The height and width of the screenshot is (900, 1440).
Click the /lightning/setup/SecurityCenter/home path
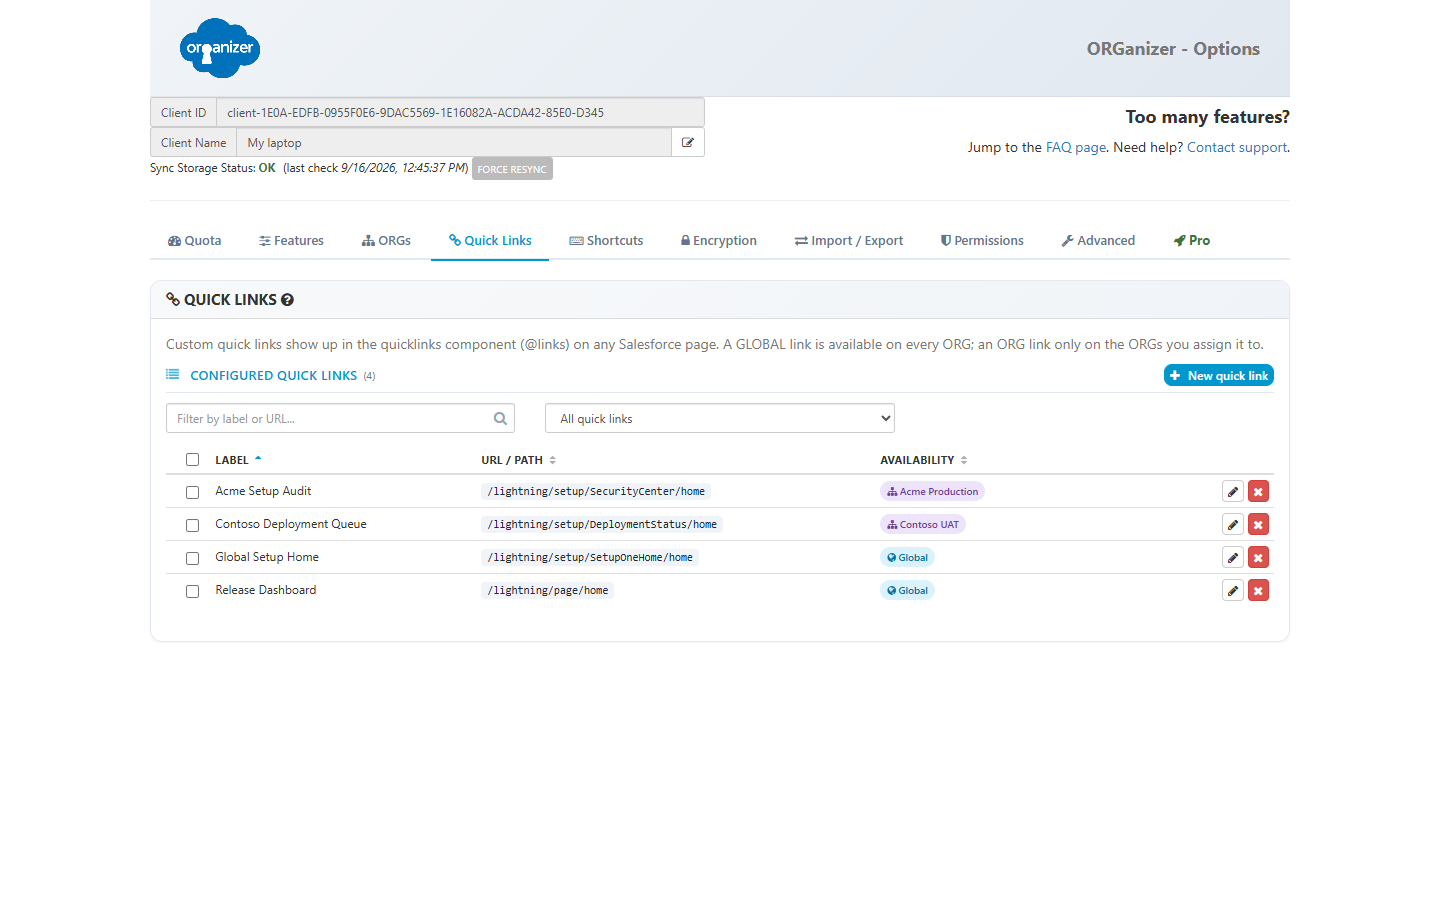click(596, 492)
